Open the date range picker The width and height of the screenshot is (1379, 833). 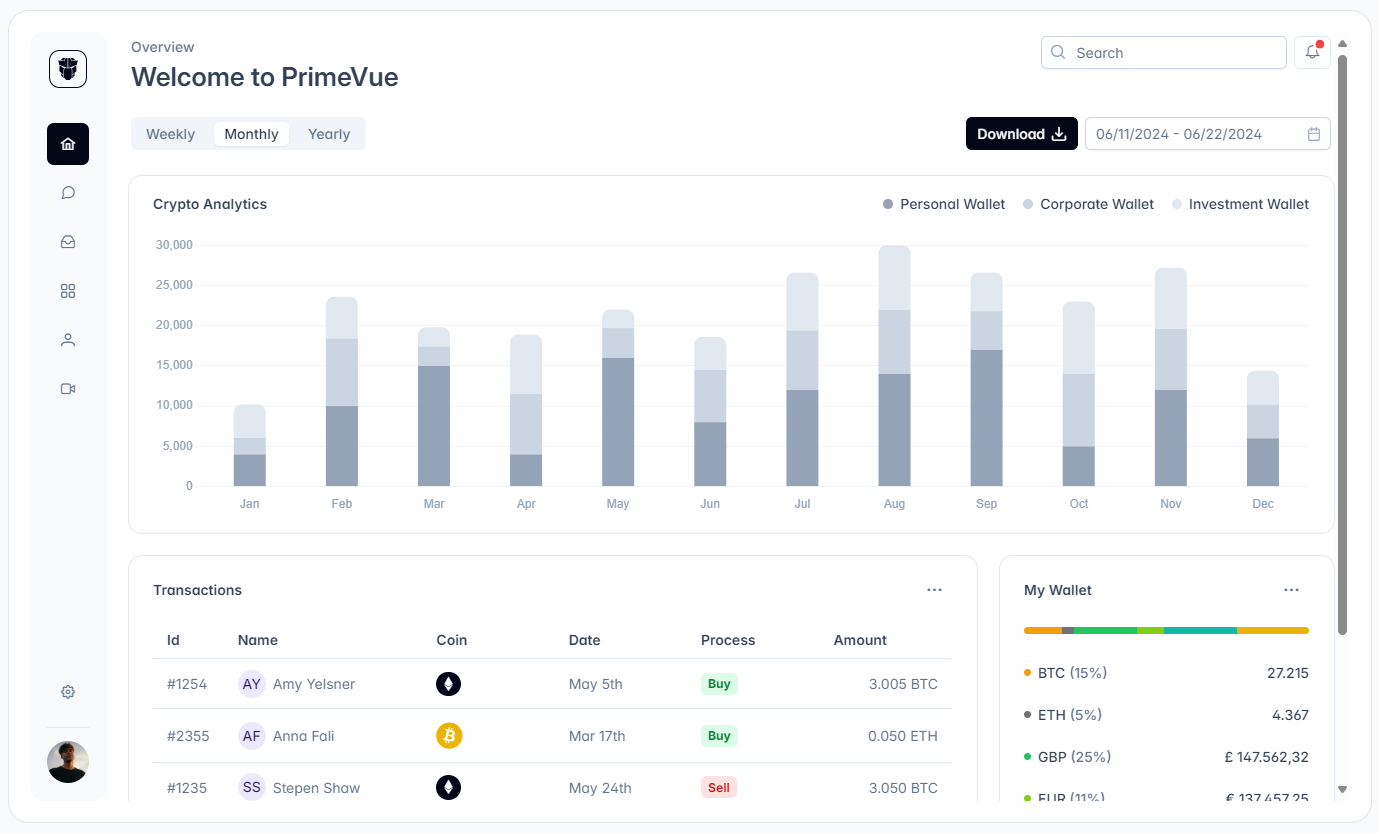pos(1207,134)
